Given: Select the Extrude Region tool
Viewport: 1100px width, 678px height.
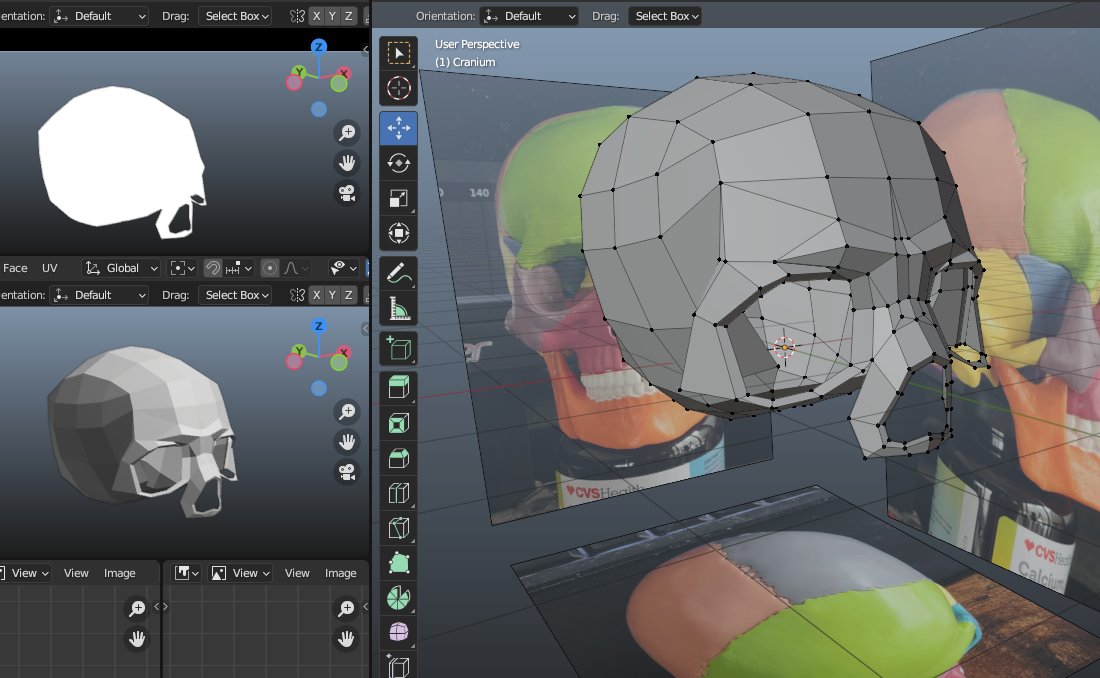Looking at the screenshot, I should (x=398, y=387).
